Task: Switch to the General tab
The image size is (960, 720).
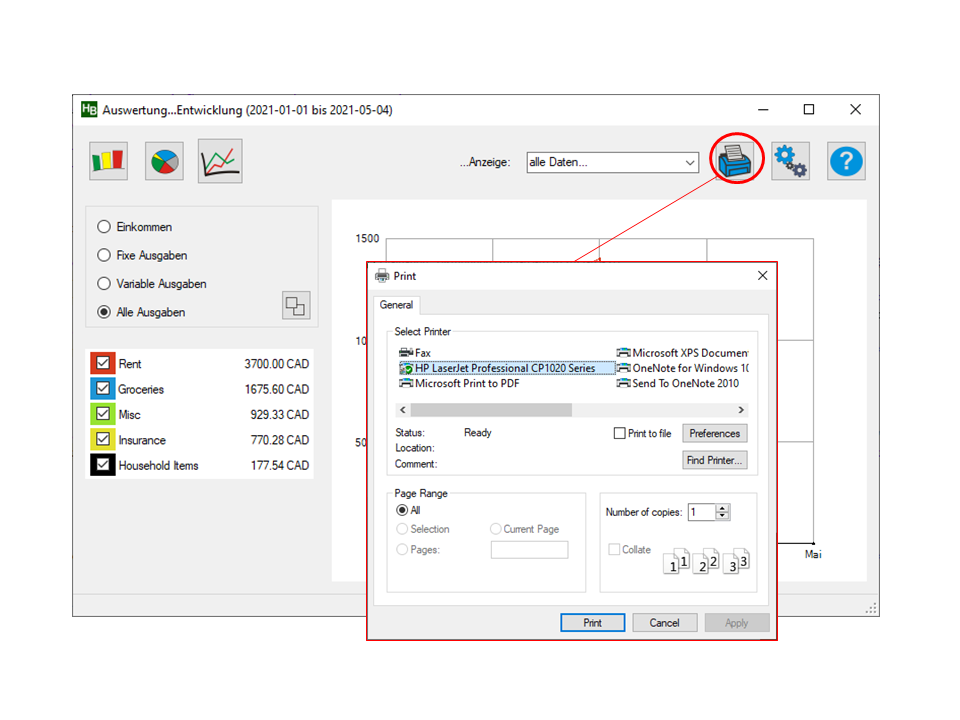Action: [396, 305]
